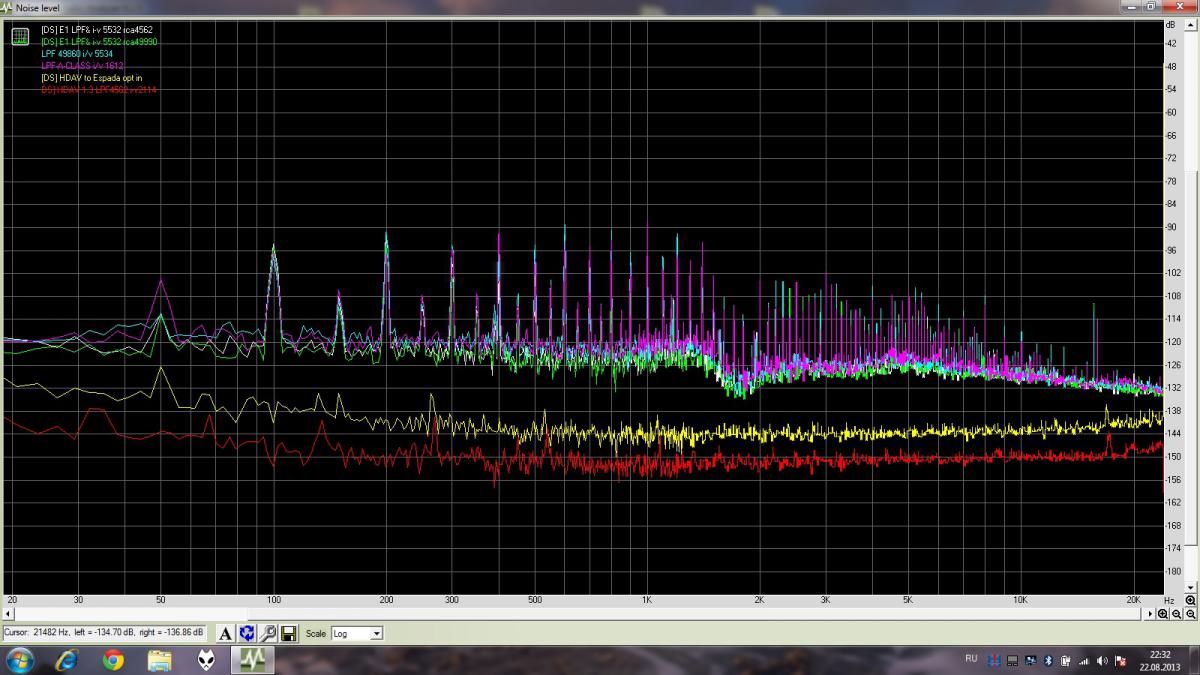Screen dimensions: 1200x675
Task: Open Windows Explorer from the taskbar
Action: (160, 660)
